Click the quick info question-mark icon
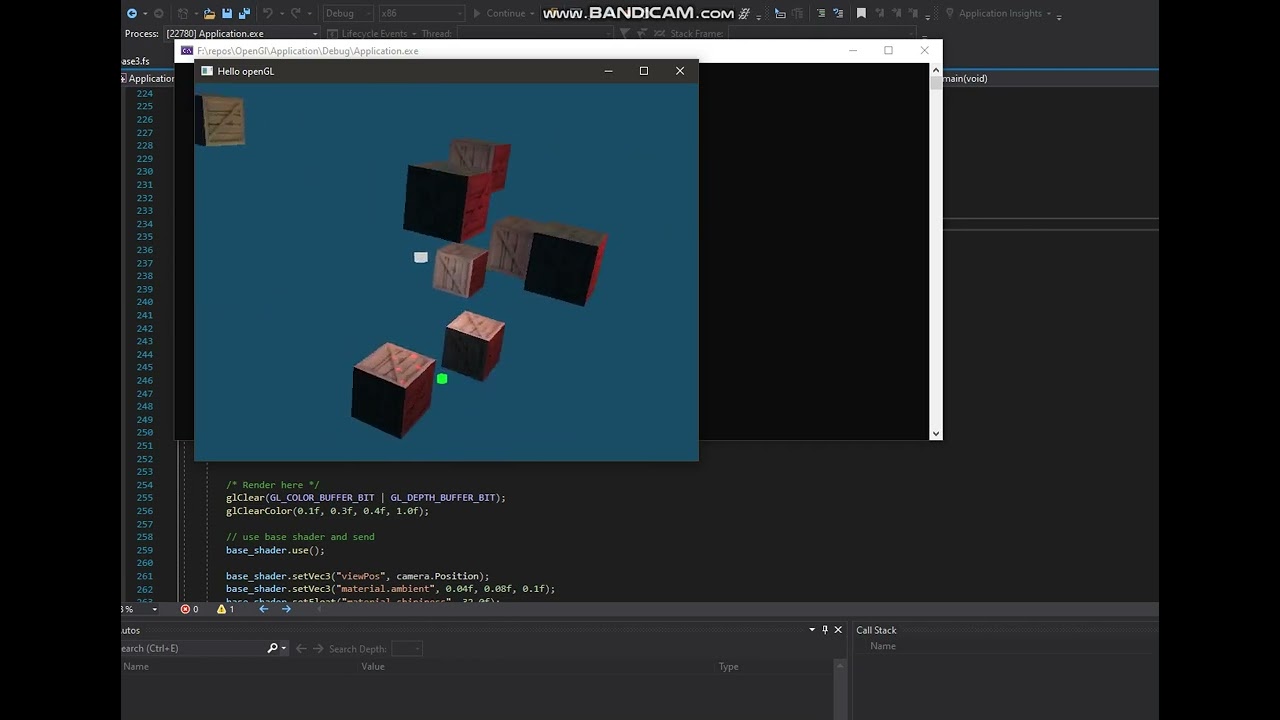This screenshot has width=1280, height=720. click(x=838, y=13)
